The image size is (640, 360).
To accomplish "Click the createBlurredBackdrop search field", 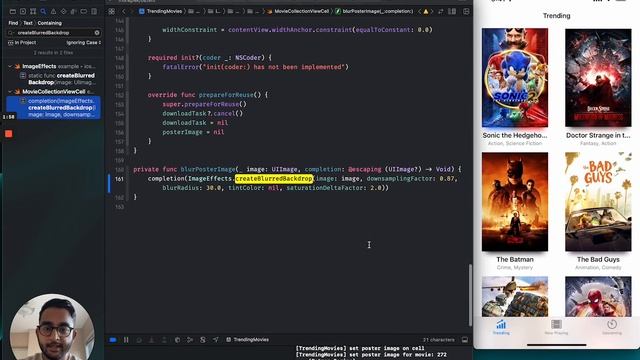I will [54, 33].
